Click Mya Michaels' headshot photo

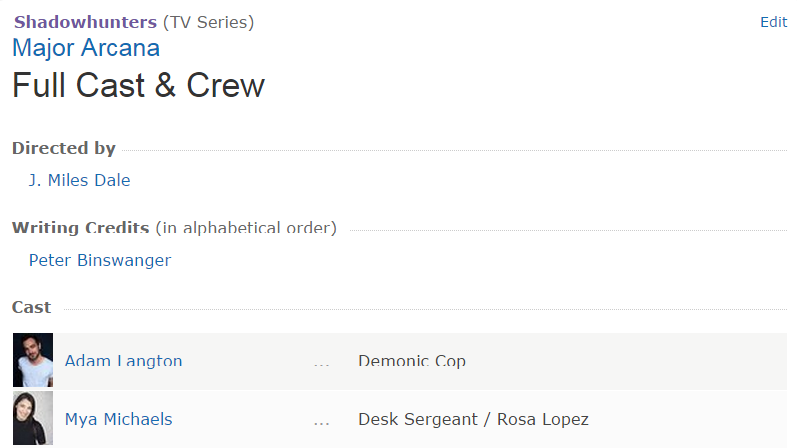(33, 419)
